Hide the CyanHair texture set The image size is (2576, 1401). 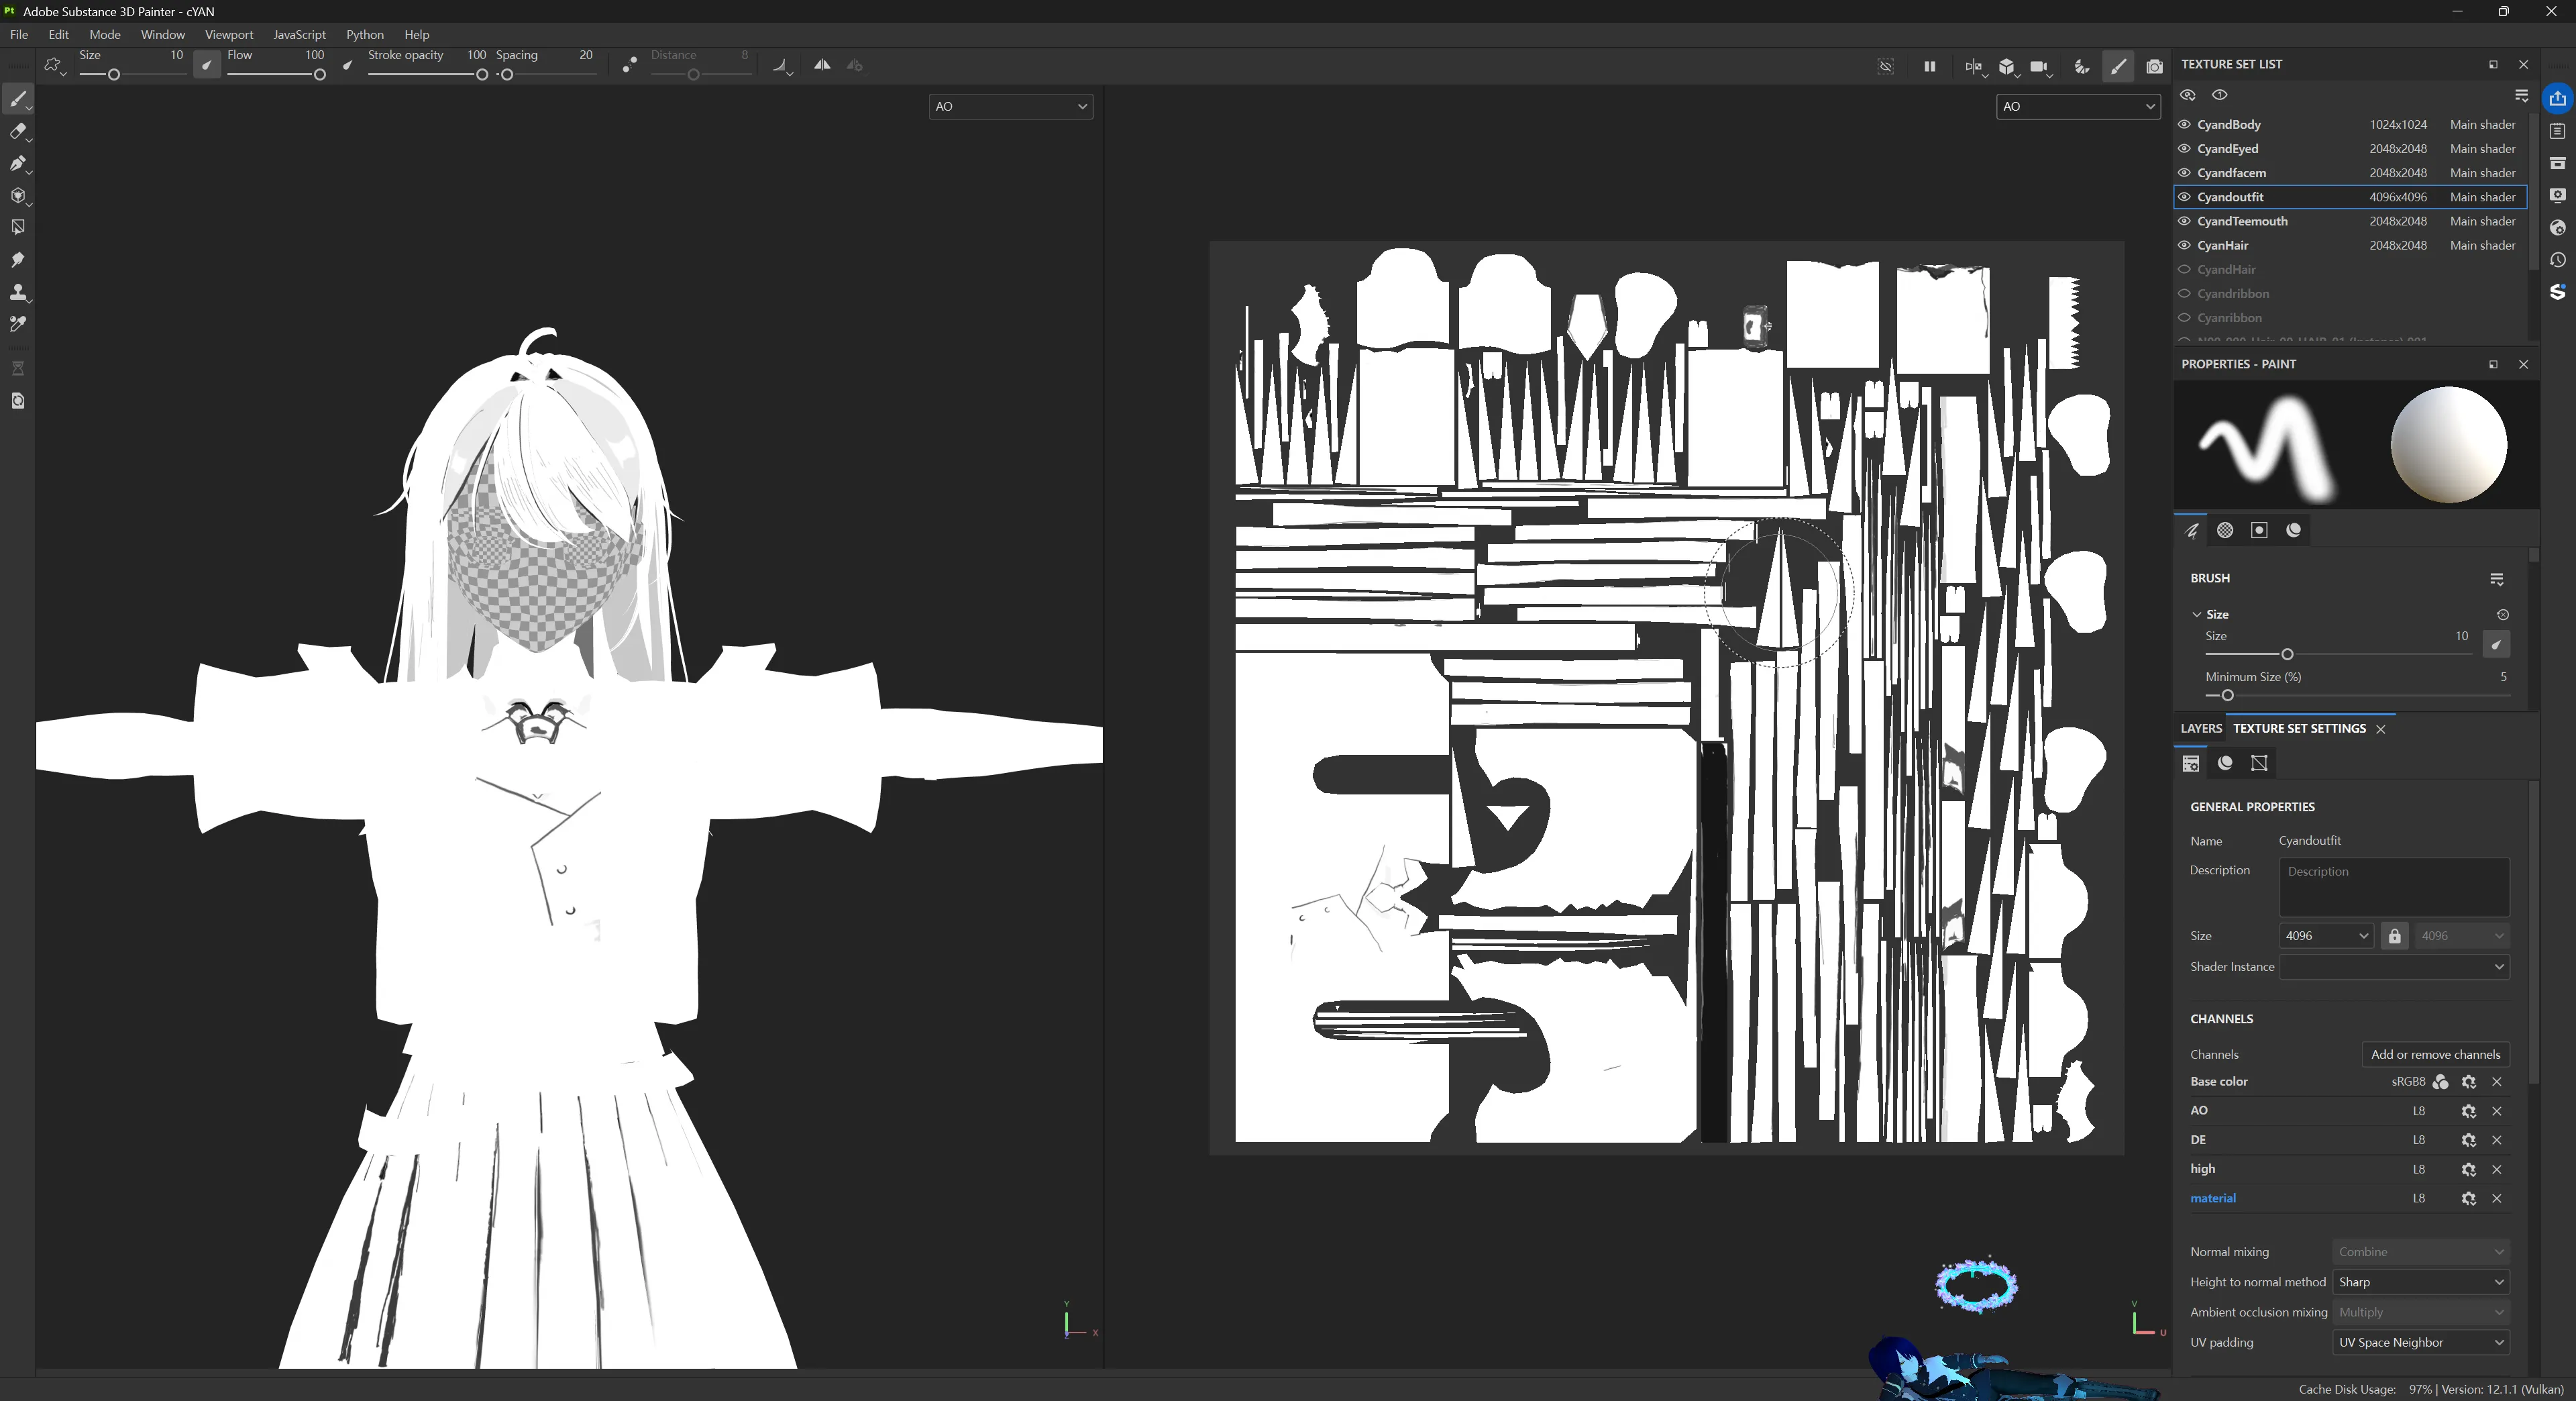click(2184, 246)
